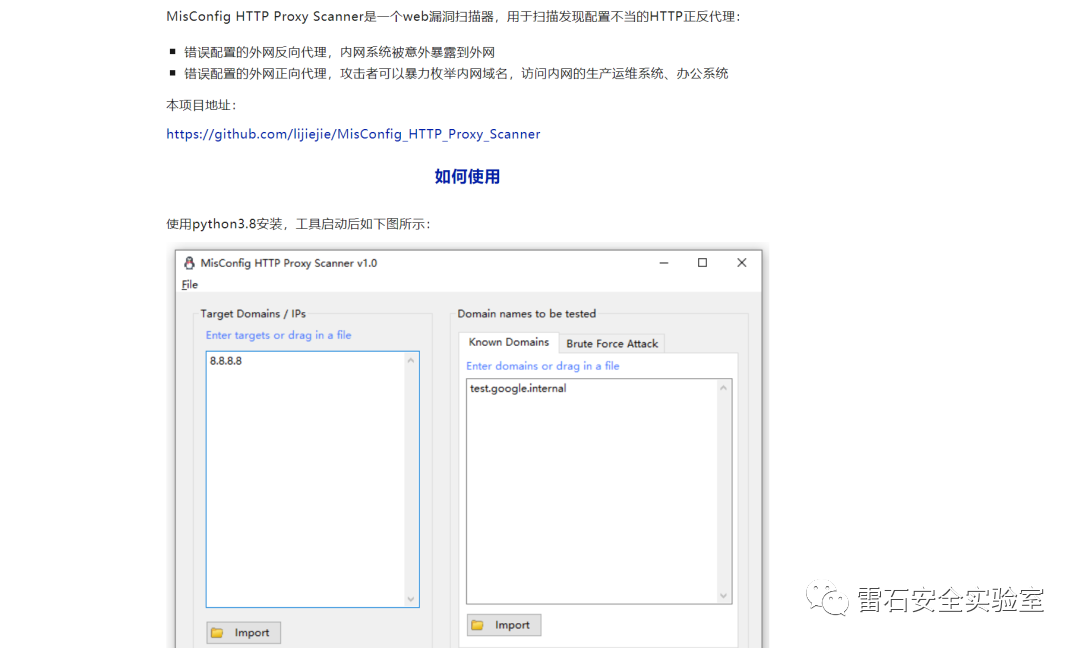Click Import button under Target Domains
This screenshot has height=648, width=1080.
(x=243, y=632)
